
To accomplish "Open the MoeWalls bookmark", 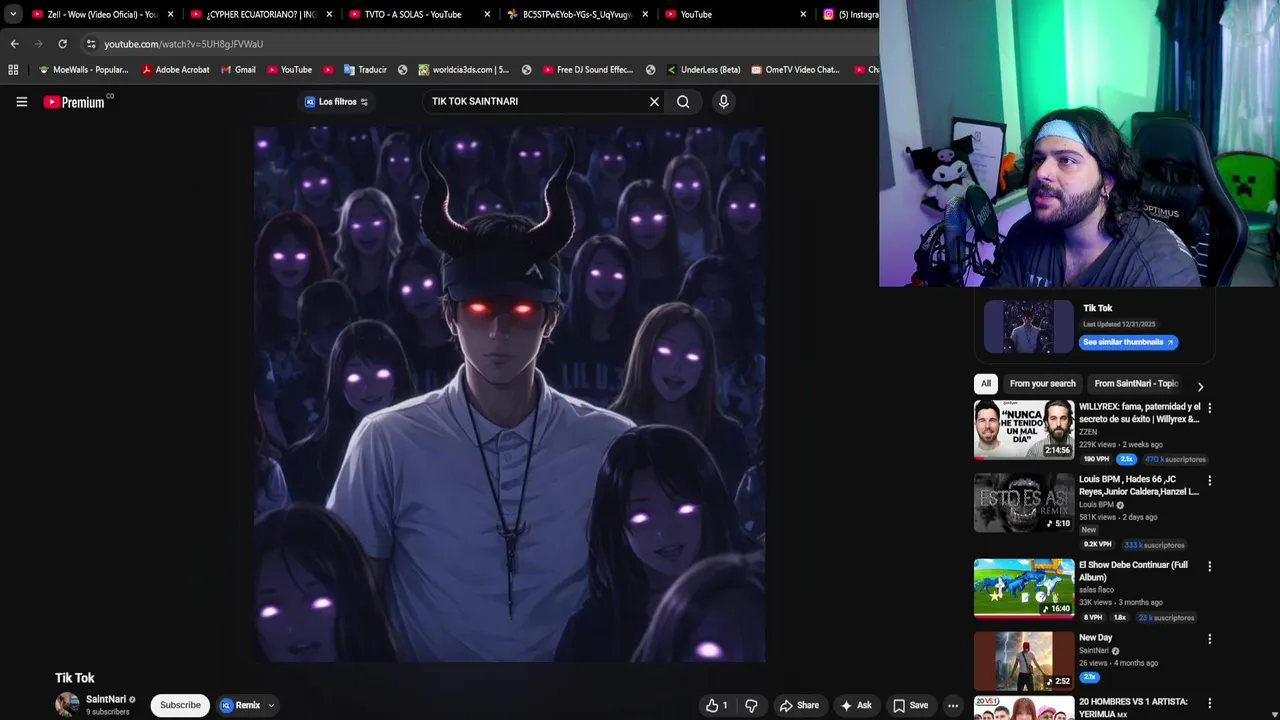I will click(x=83, y=70).
